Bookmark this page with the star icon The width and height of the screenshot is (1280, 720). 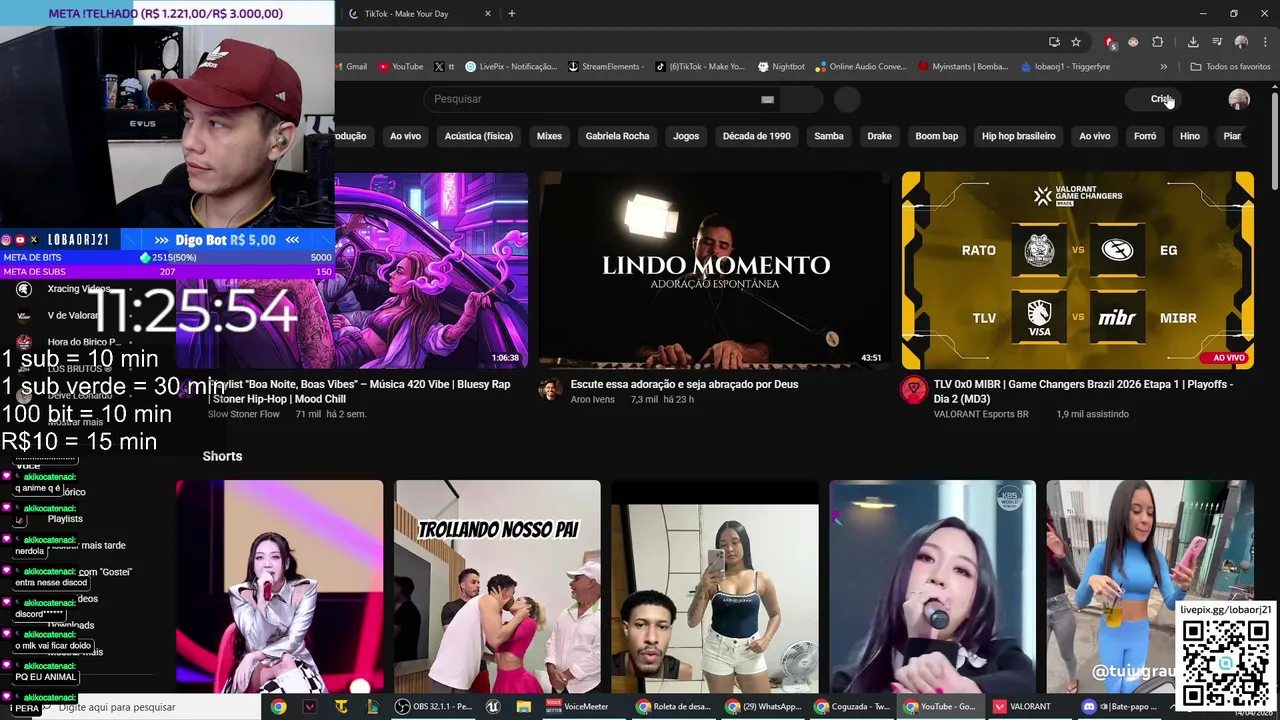point(1076,42)
